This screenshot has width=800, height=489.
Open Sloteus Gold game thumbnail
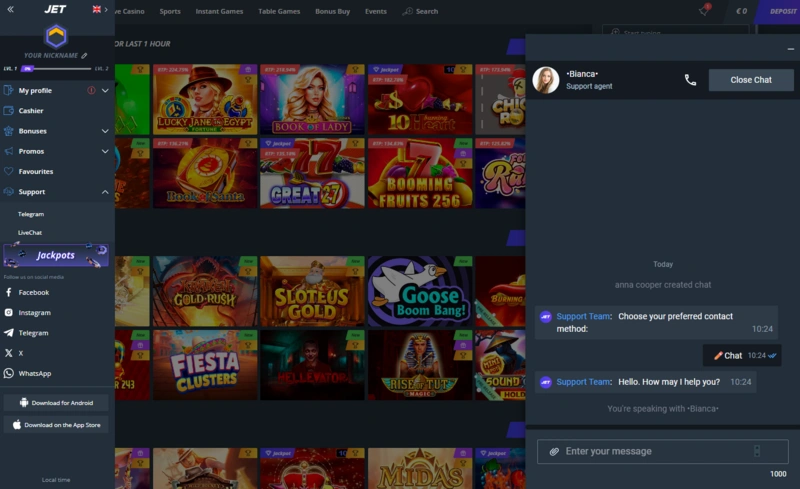pyautogui.click(x=312, y=291)
